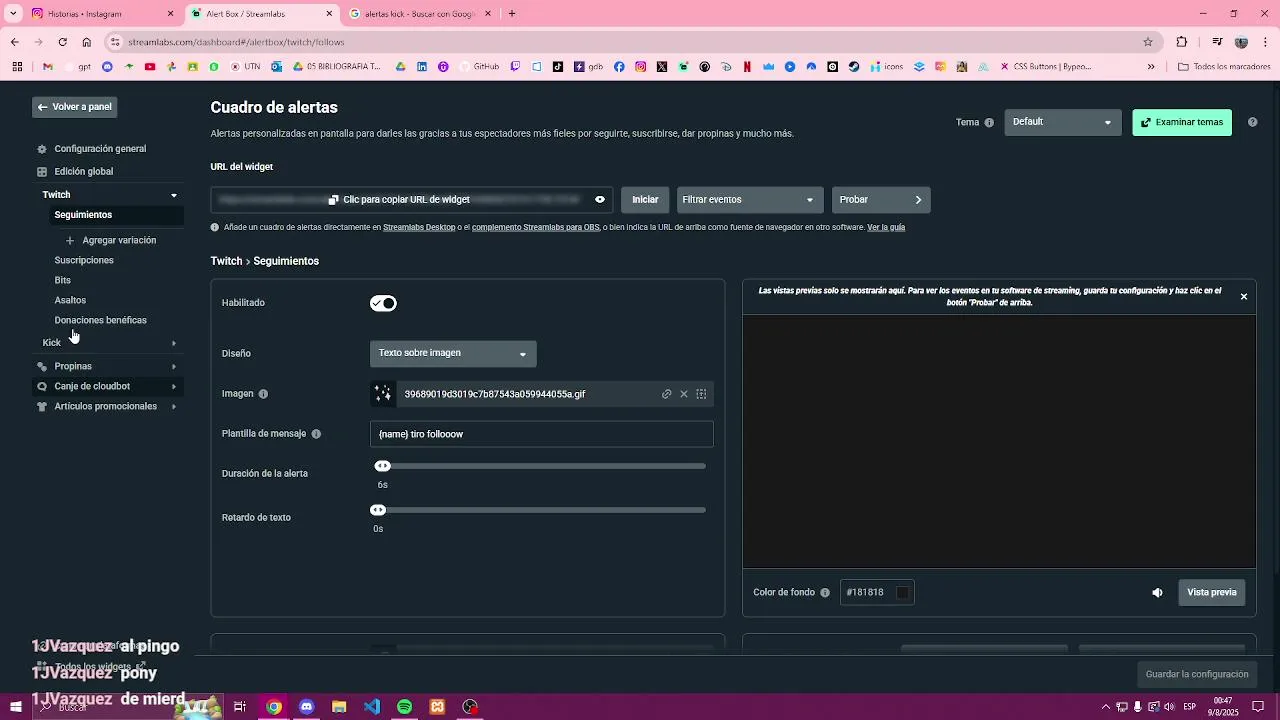Open Todos los marcadores folder
The image size is (1280, 720).
(x=1224, y=67)
